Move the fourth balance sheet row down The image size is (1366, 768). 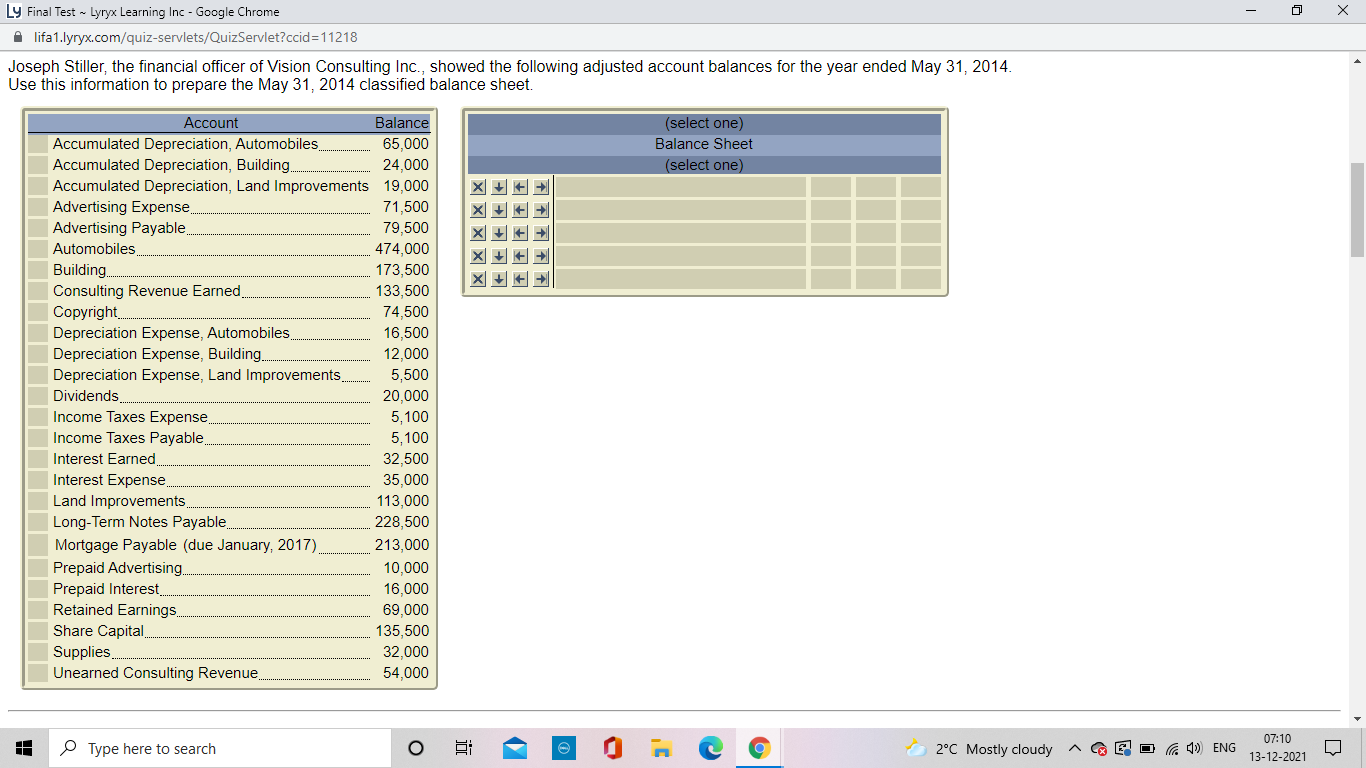[499, 256]
